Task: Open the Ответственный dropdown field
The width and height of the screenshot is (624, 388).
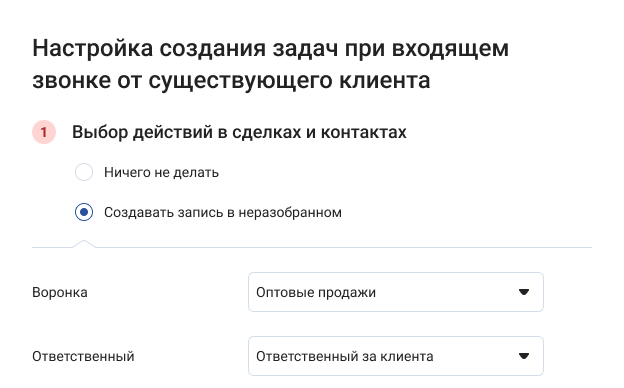Action: click(x=396, y=356)
